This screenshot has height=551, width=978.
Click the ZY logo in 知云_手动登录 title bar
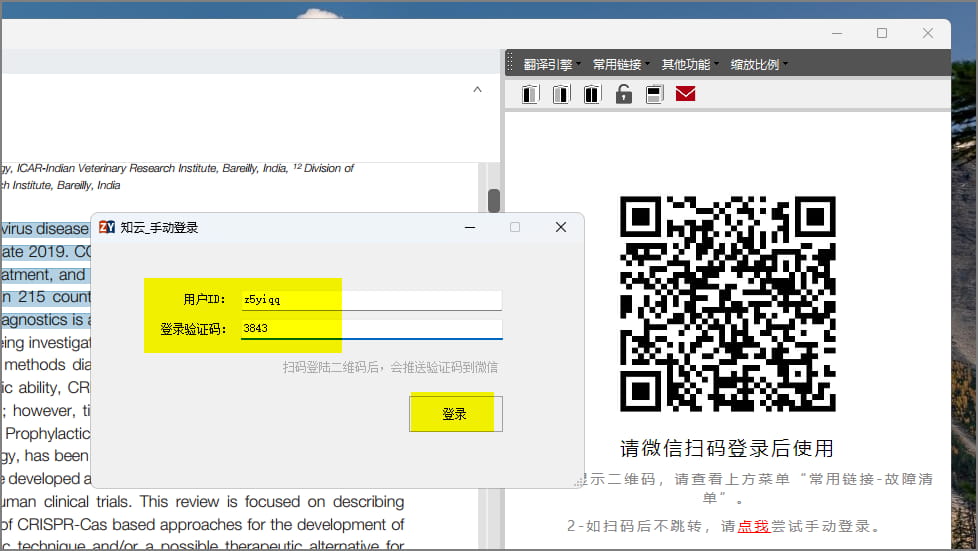pos(107,227)
